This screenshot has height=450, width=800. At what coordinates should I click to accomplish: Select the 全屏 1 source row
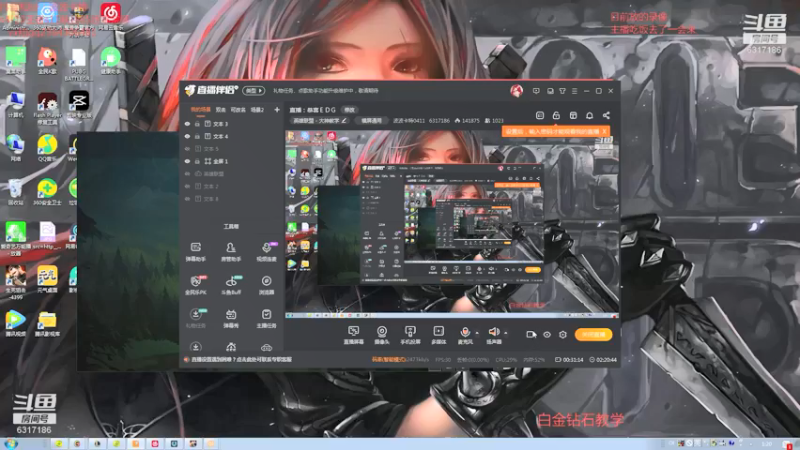[230, 161]
